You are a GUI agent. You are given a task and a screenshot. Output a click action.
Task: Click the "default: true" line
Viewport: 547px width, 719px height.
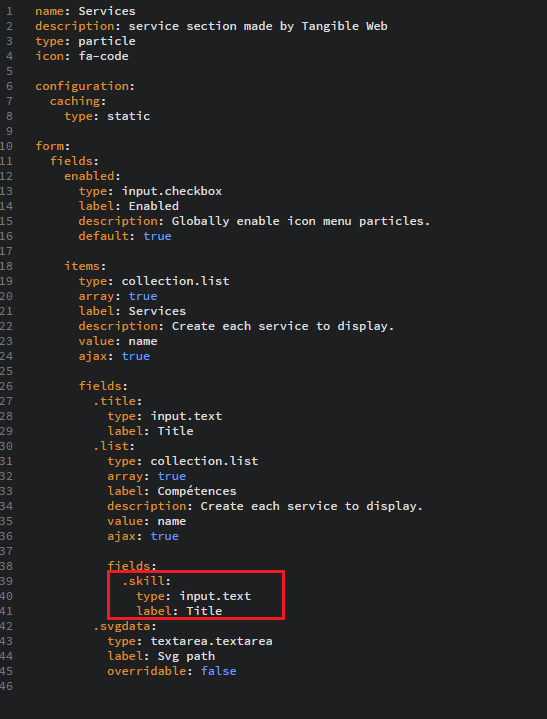point(125,236)
